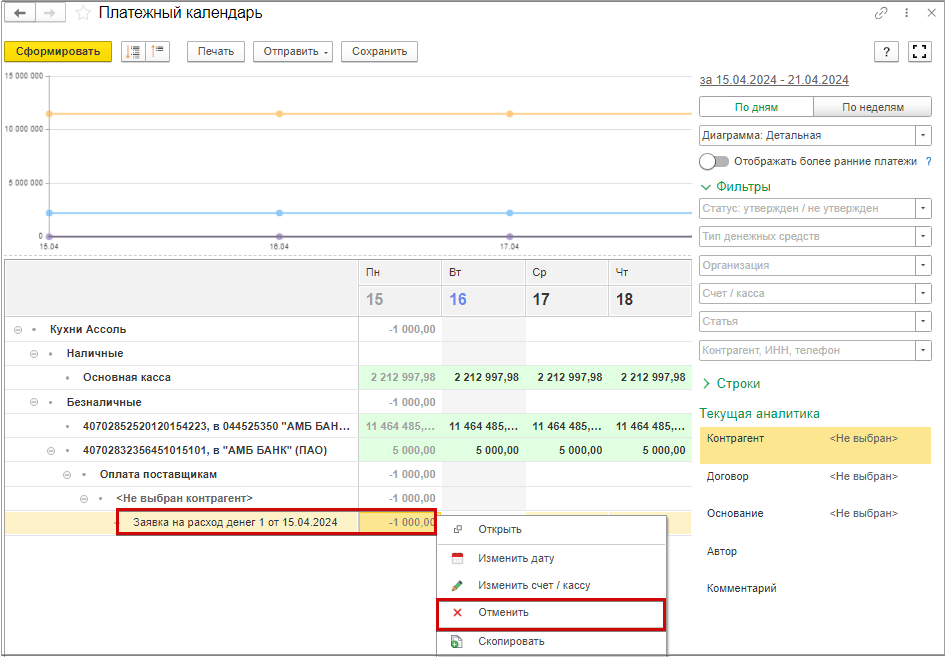Select the По дням view
This screenshot has width=949, height=657.
[x=756, y=107]
